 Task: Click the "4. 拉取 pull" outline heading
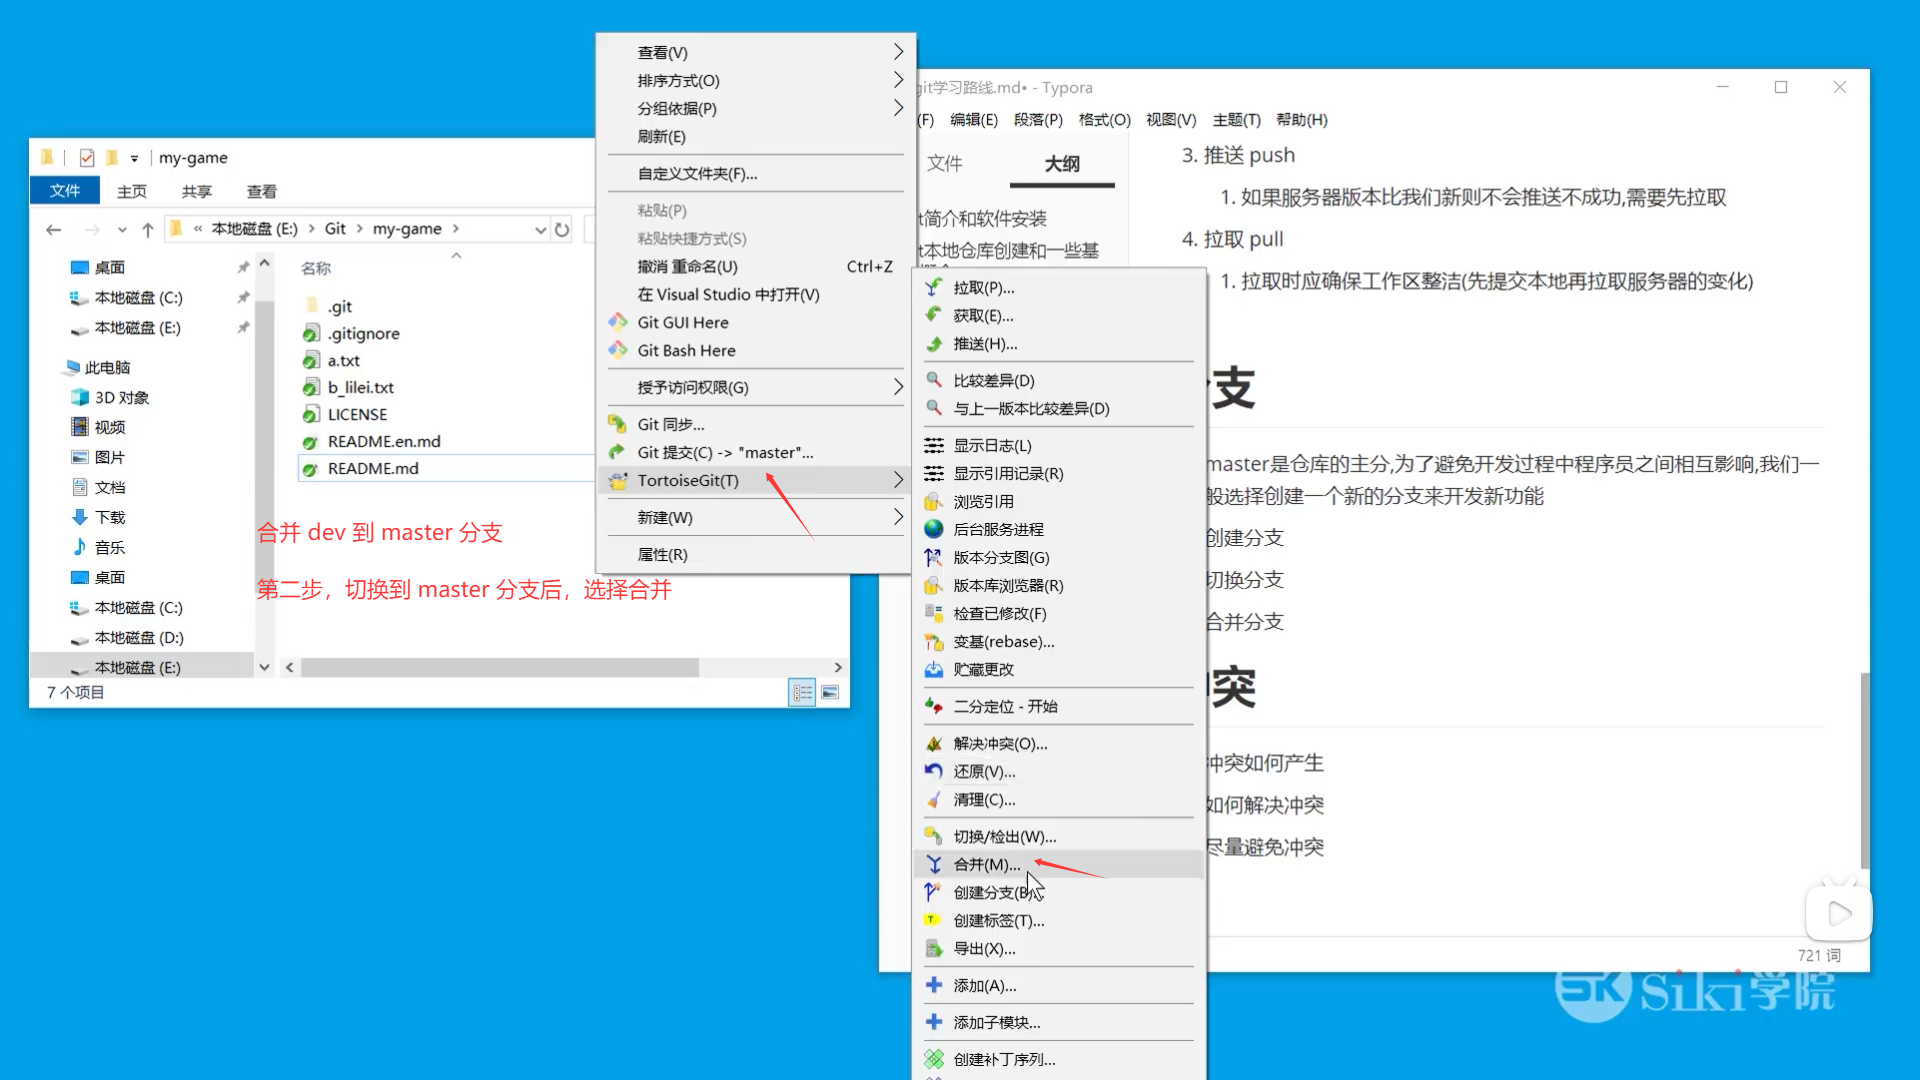[x=1233, y=239]
